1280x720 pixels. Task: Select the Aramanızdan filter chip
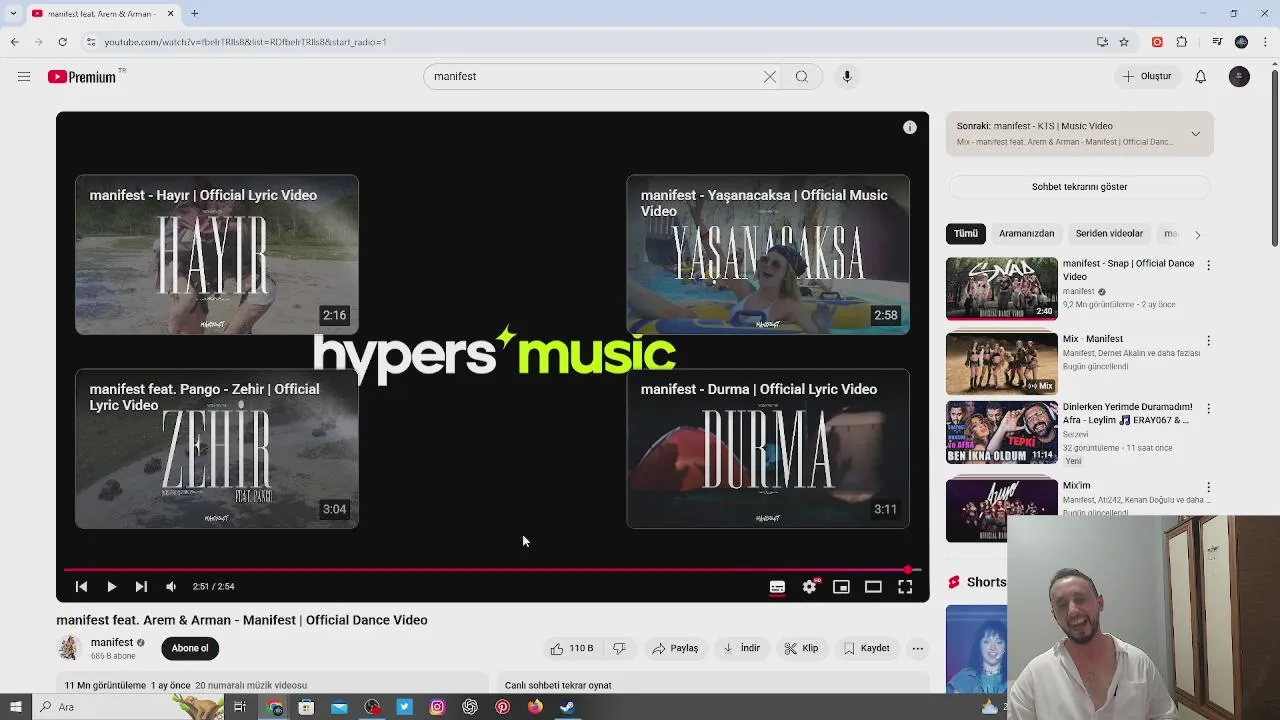1027,234
